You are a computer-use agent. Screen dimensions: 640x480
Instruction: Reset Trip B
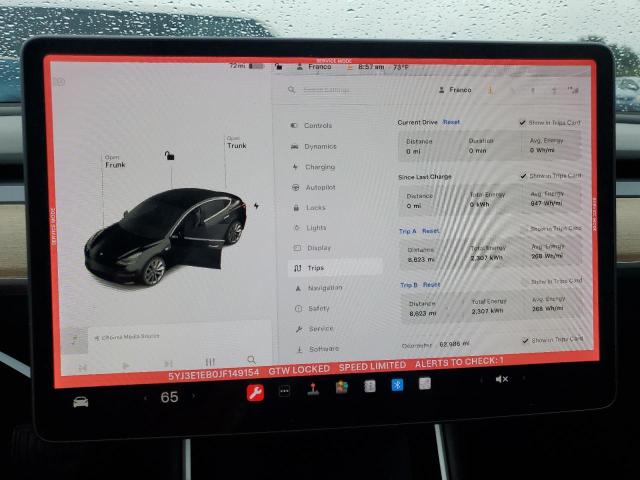(431, 285)
